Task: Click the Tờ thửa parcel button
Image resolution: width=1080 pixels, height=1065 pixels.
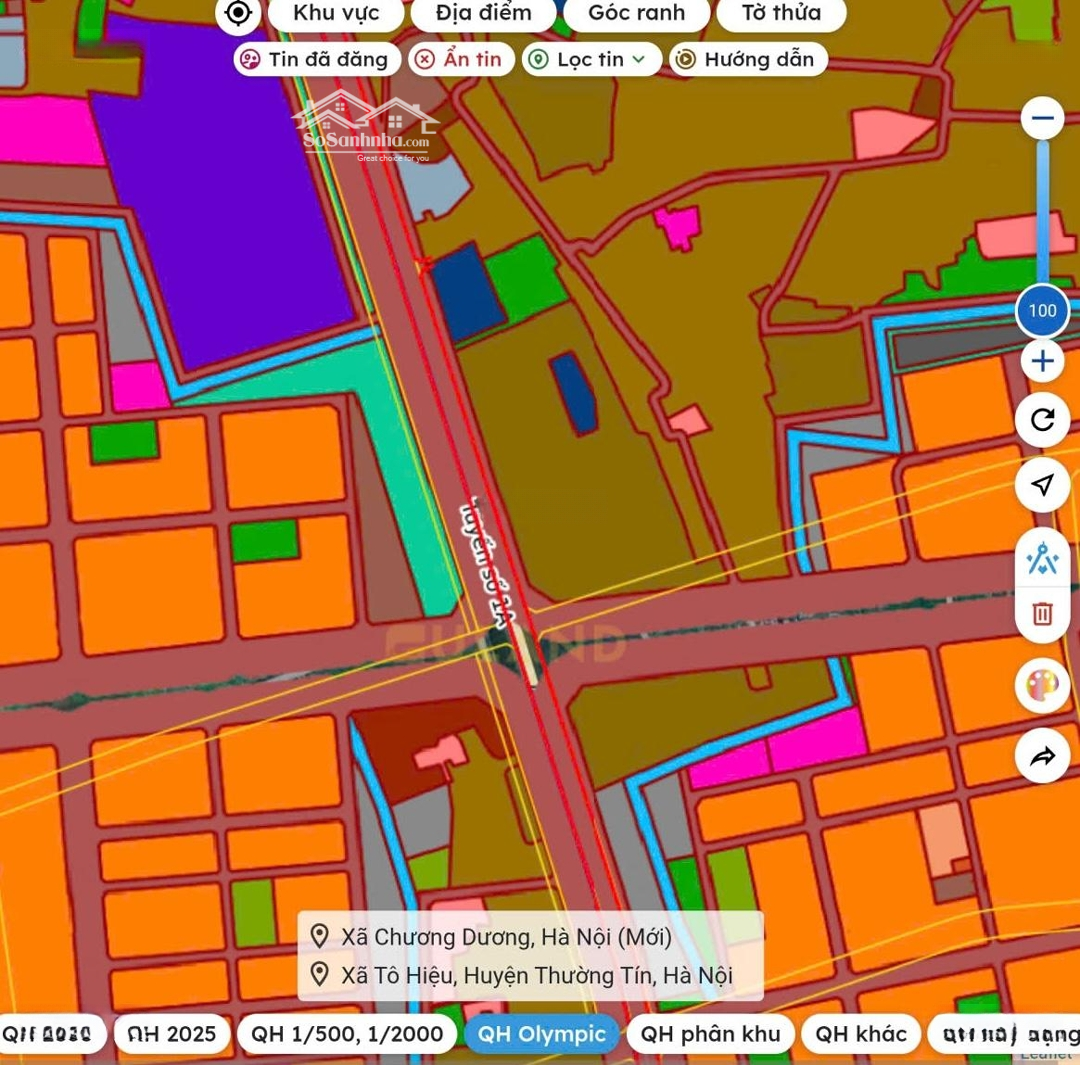Action: coord(781,13)
